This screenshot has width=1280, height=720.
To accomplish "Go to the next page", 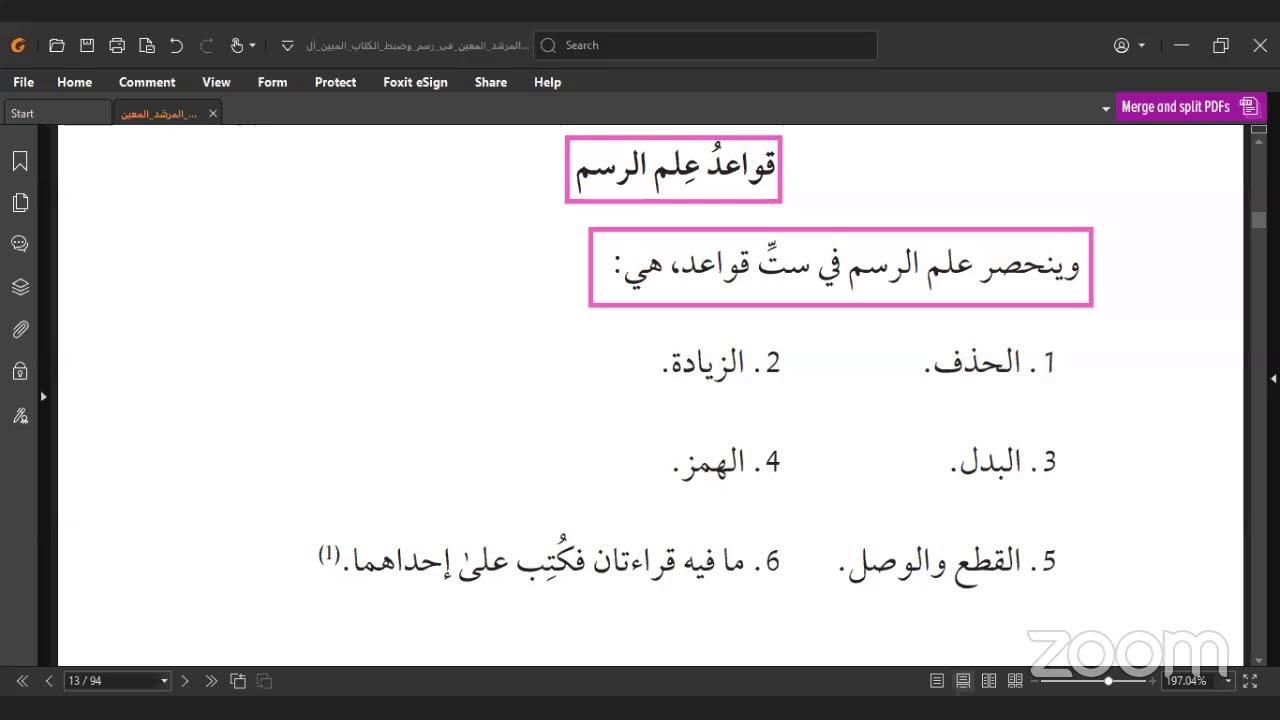I will click(185, 681).
